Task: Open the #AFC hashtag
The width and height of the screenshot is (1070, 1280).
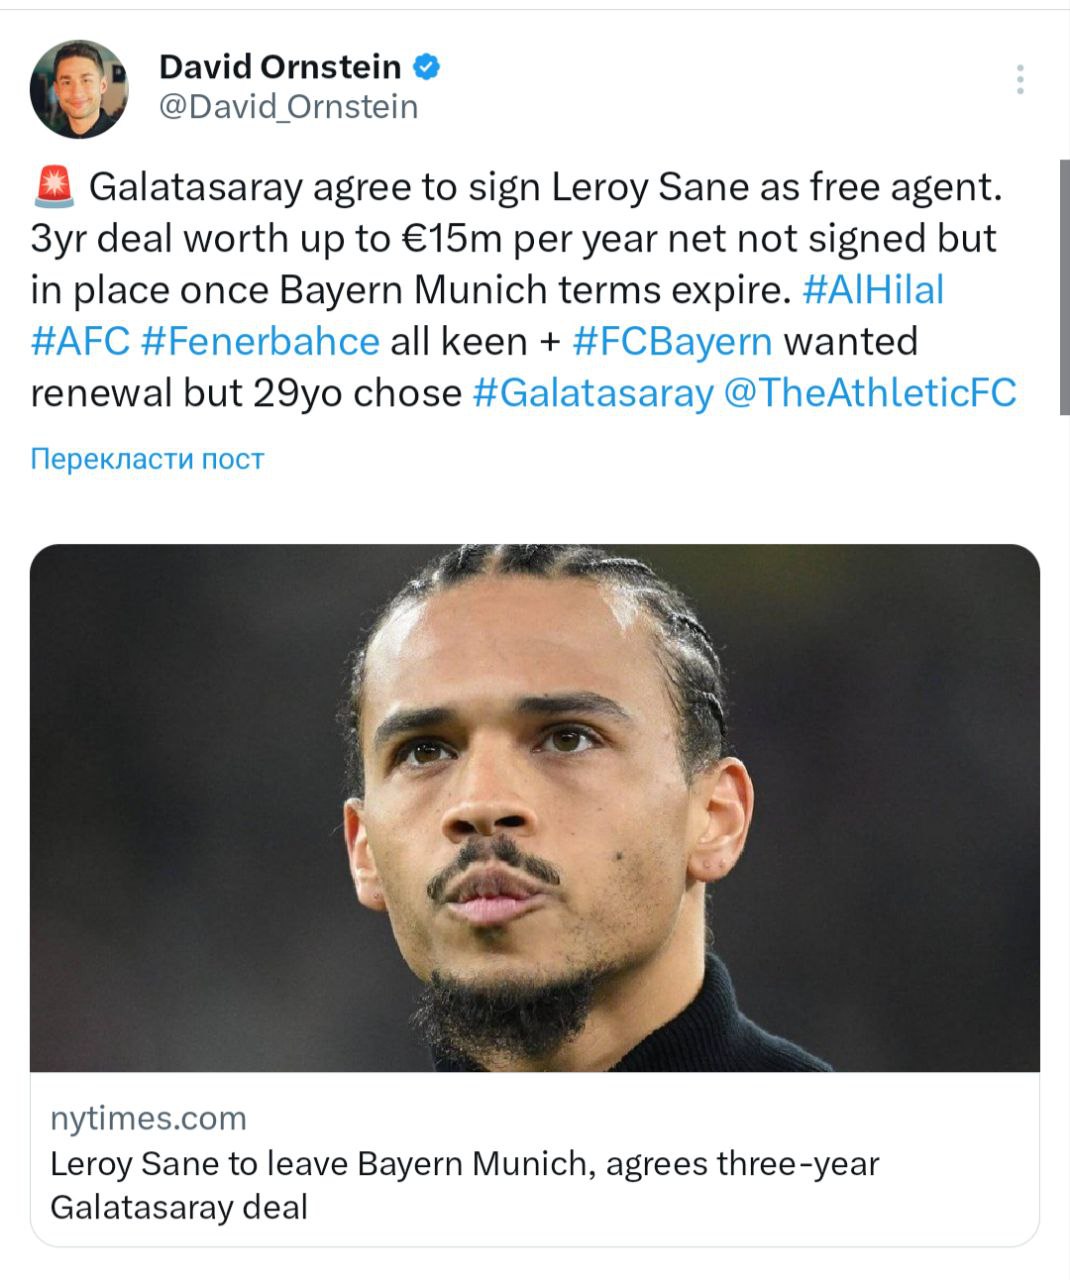Action: [x=80, y=341]
